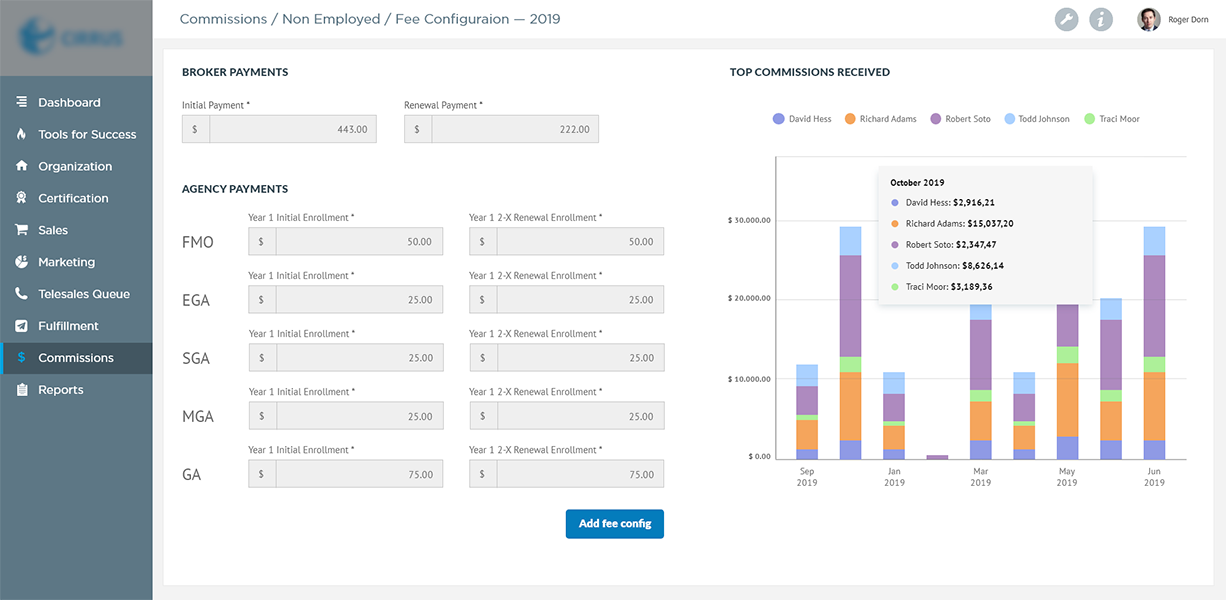Image resolution: width=1226 pixels, height=600 pixels.
Task: Click the shopping cart Sales icon
Action: click(21, 230)
